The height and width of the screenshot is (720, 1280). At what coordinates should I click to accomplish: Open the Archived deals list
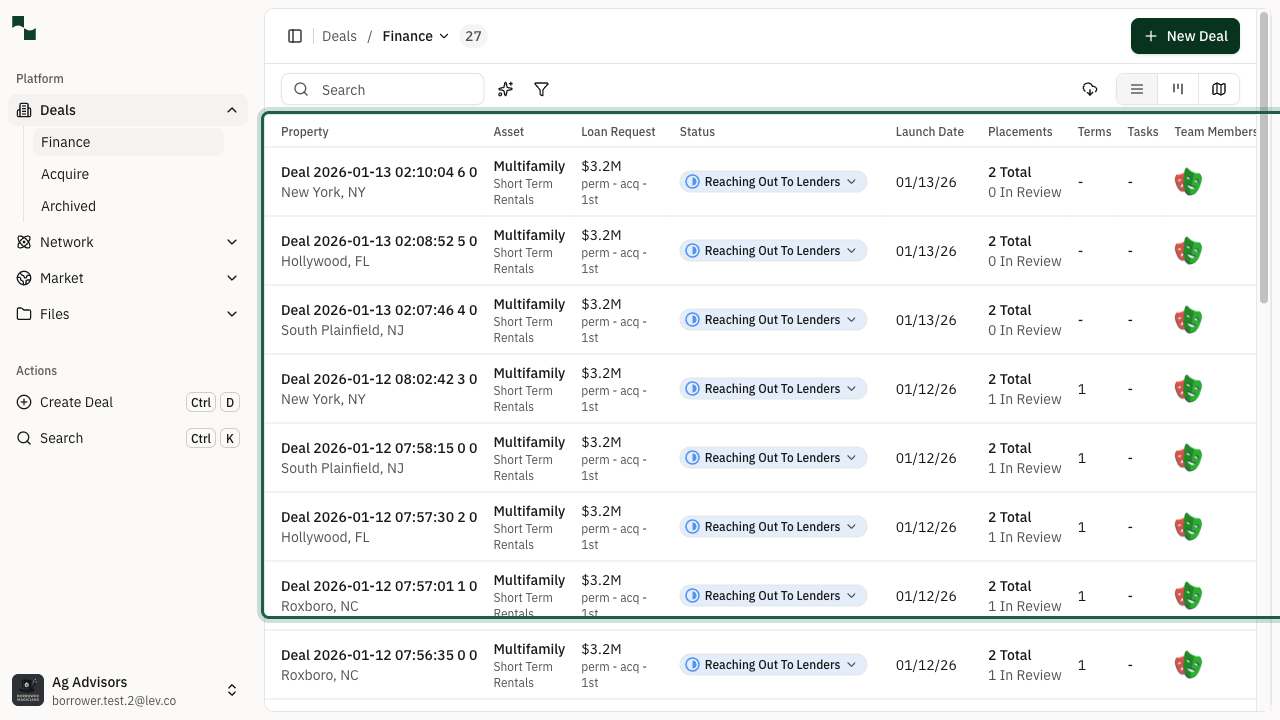(68, 206)
